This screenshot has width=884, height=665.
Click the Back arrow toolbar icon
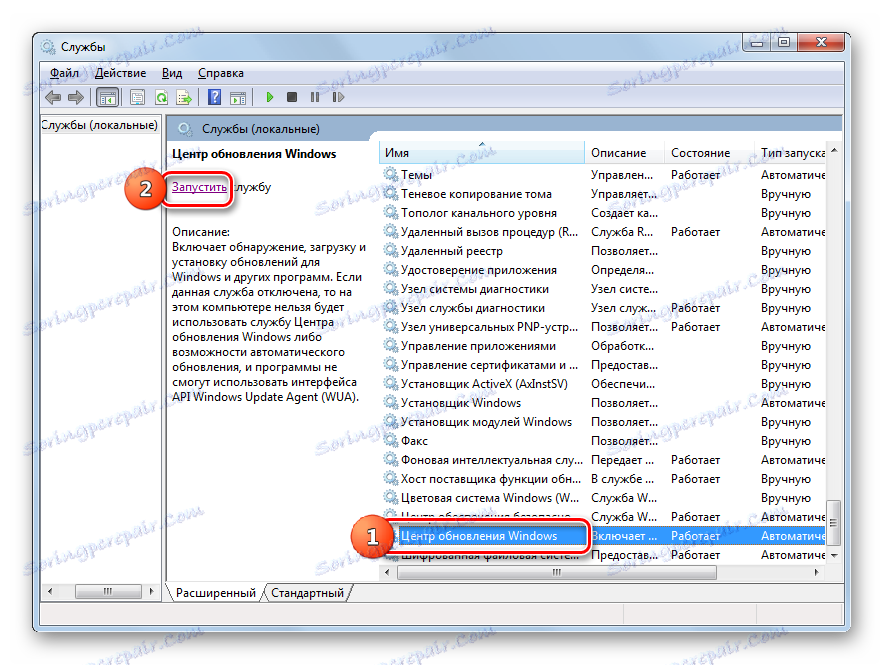point(53,97)
